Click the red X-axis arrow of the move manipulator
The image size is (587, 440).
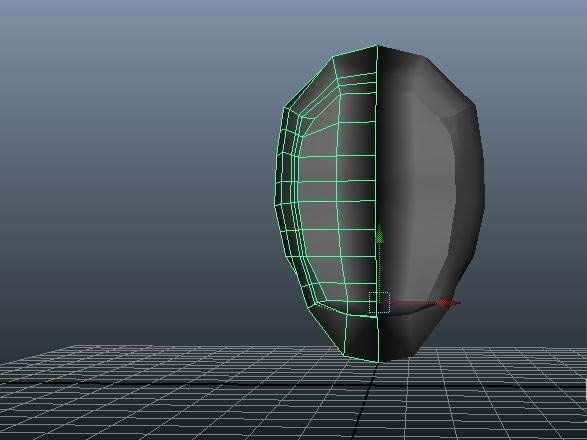(449, 303)
